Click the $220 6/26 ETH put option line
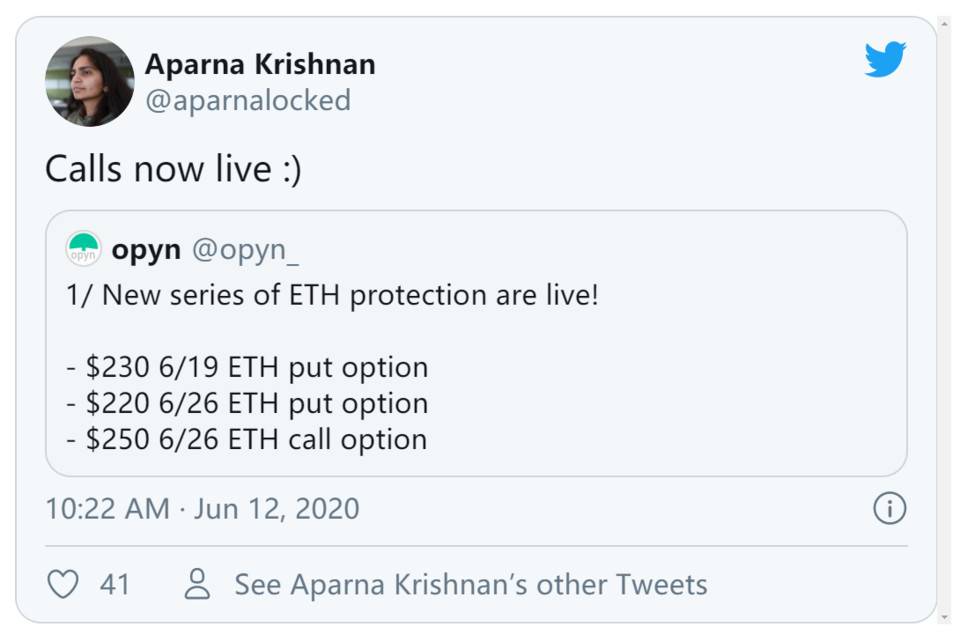 (247, 403)
